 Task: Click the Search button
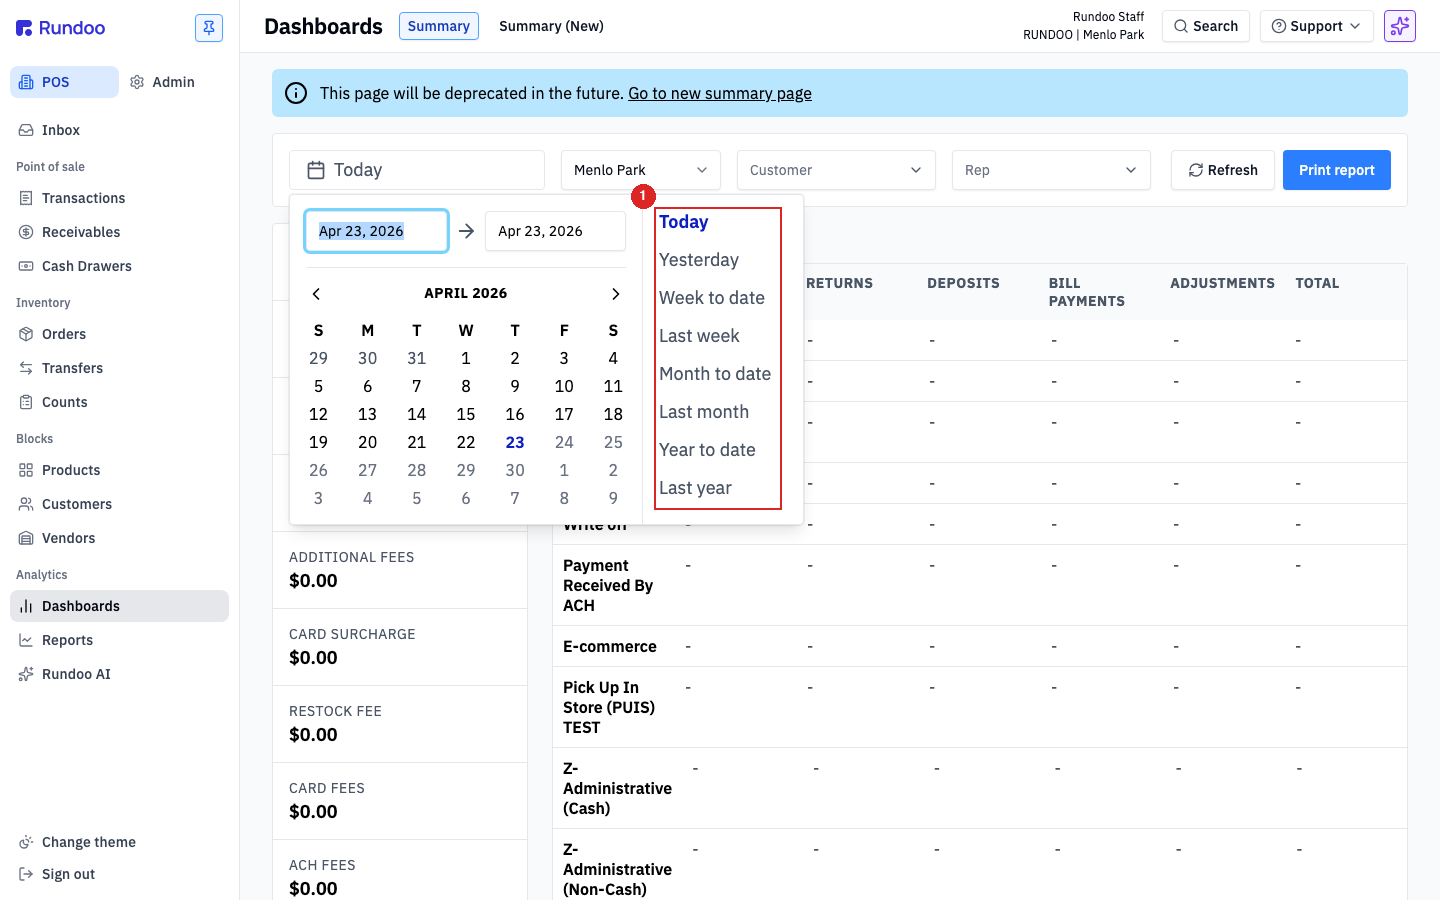[1206, 26]
